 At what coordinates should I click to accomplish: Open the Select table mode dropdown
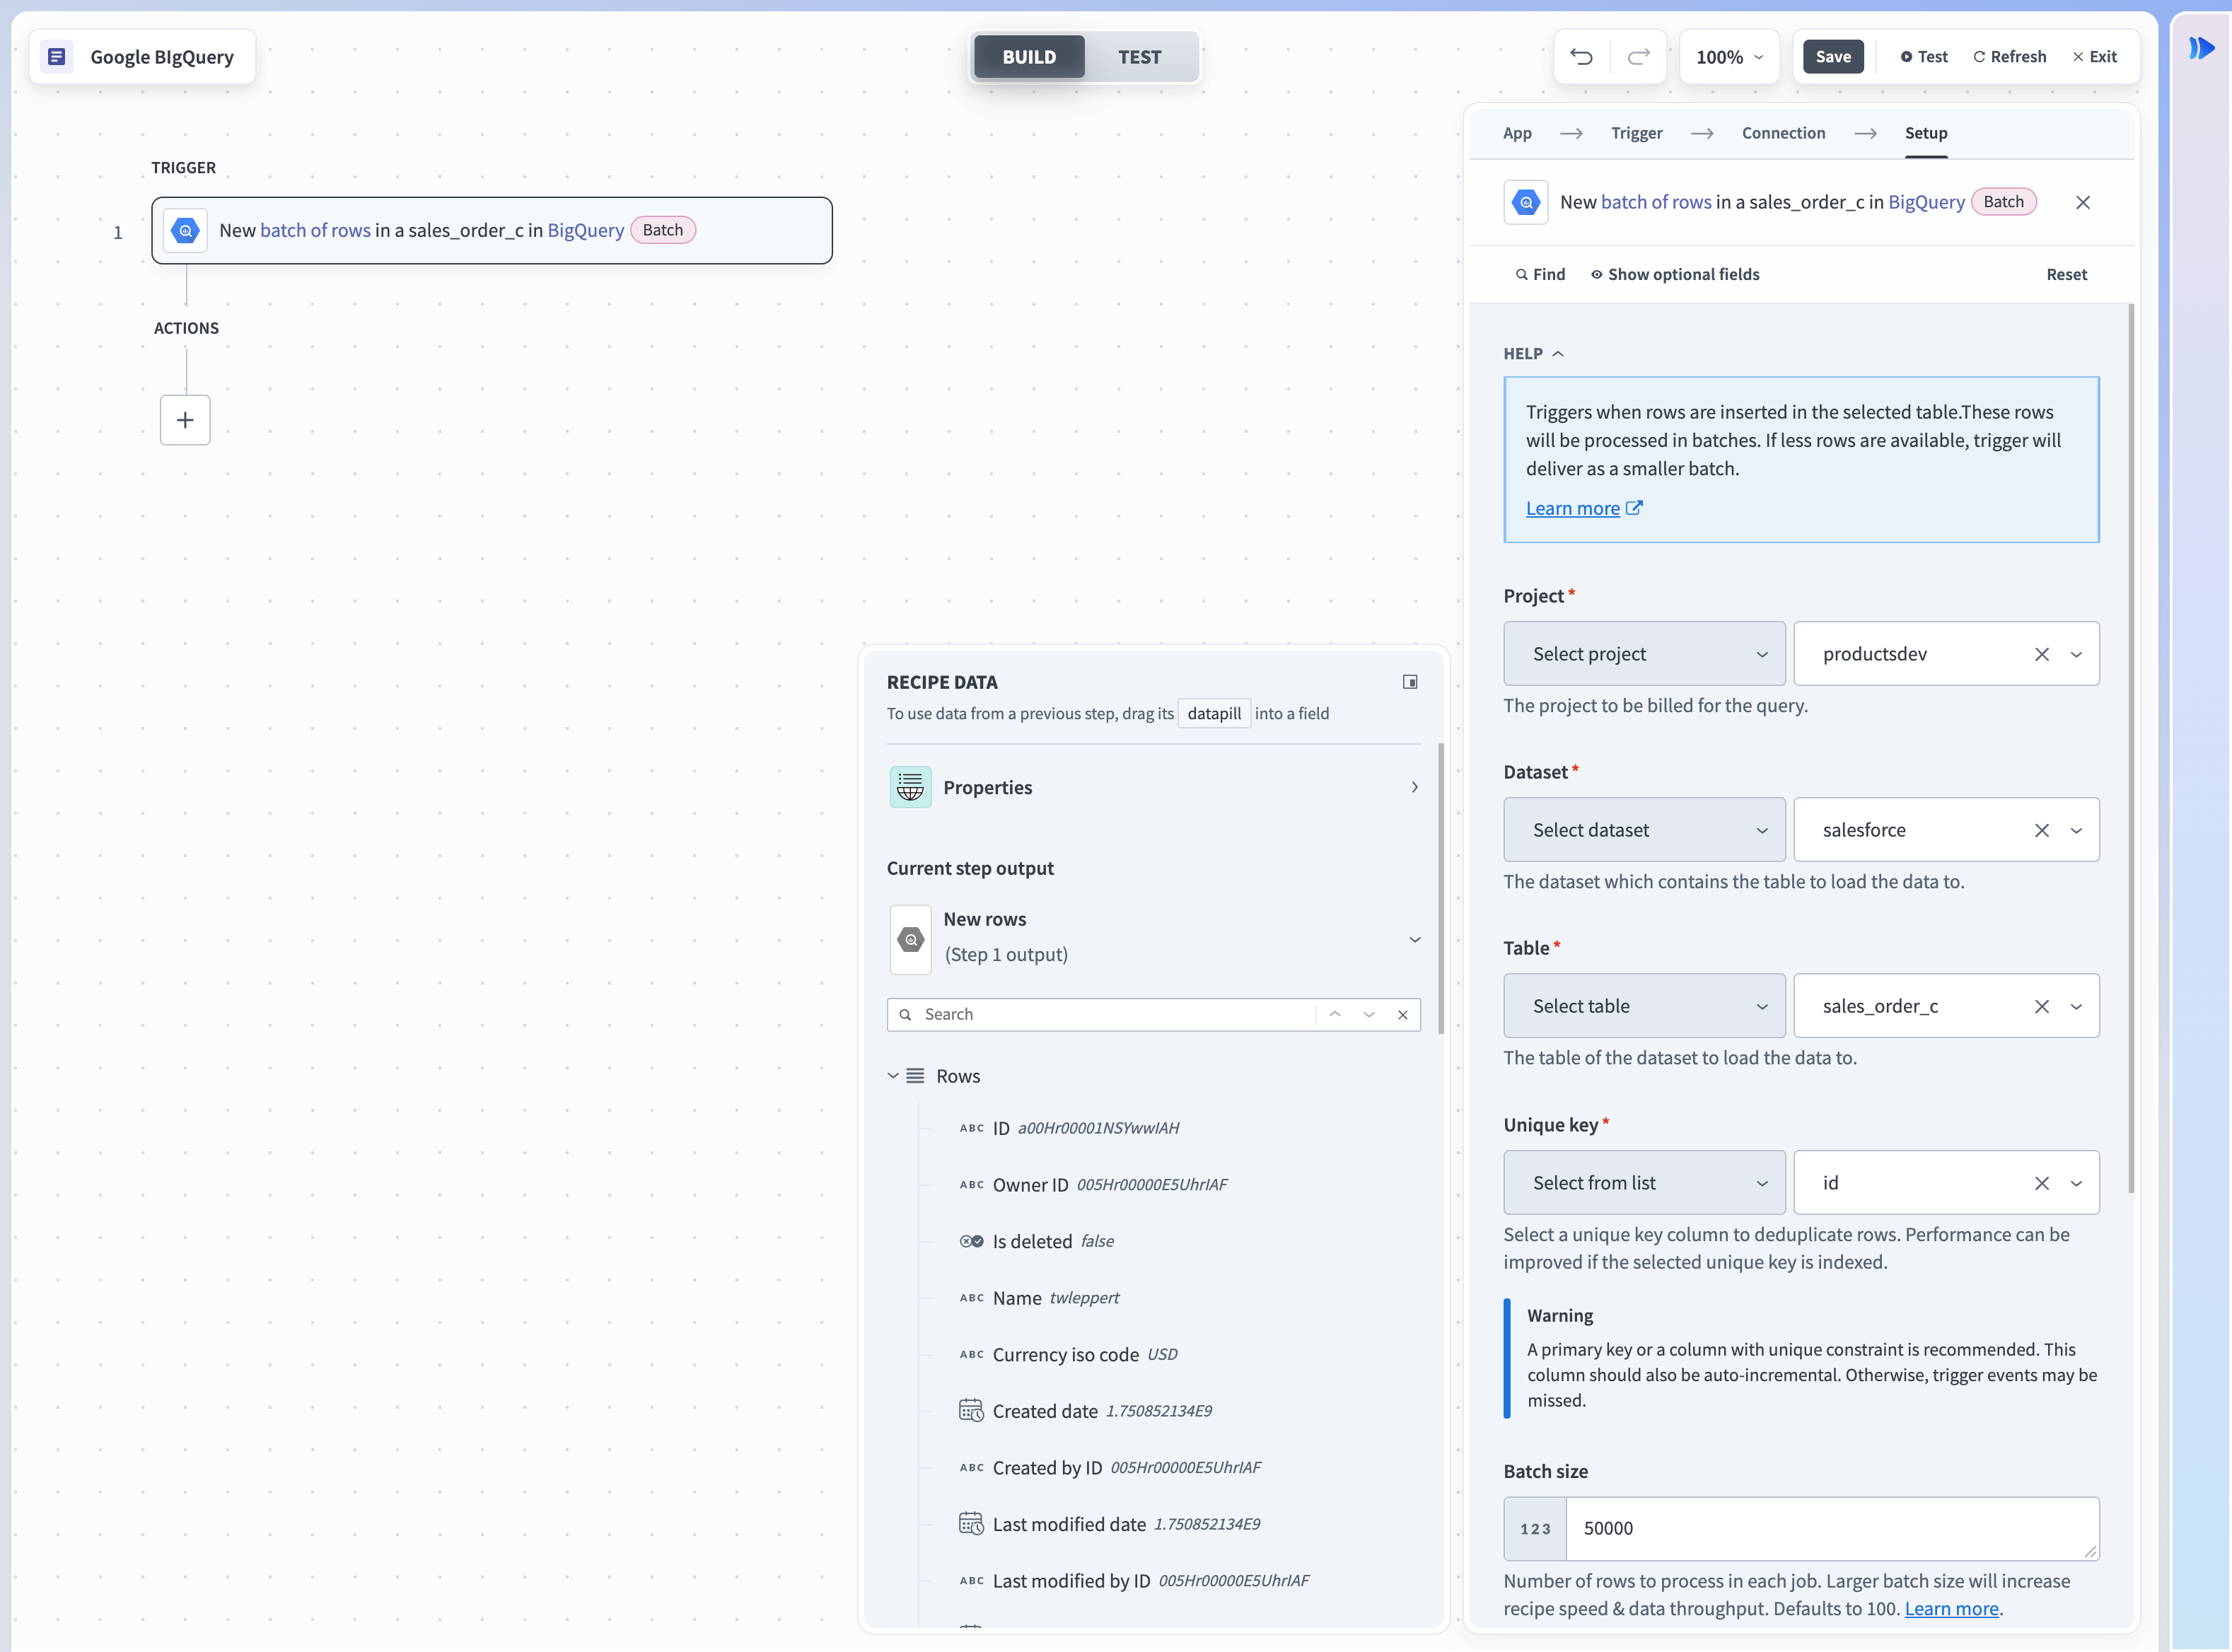(x=1644, y=1006)
